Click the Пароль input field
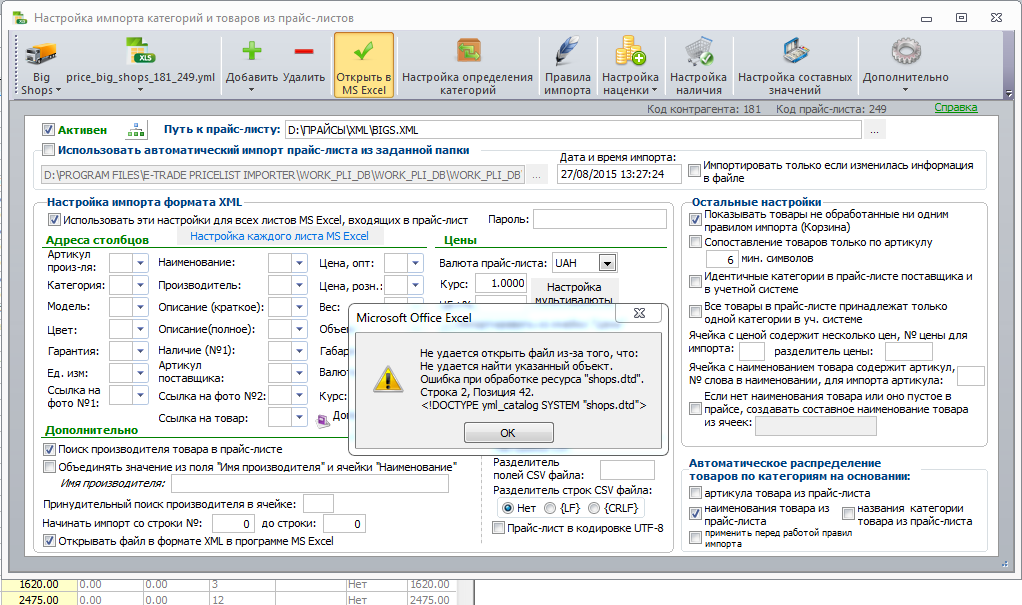 [x=600, y=219]
